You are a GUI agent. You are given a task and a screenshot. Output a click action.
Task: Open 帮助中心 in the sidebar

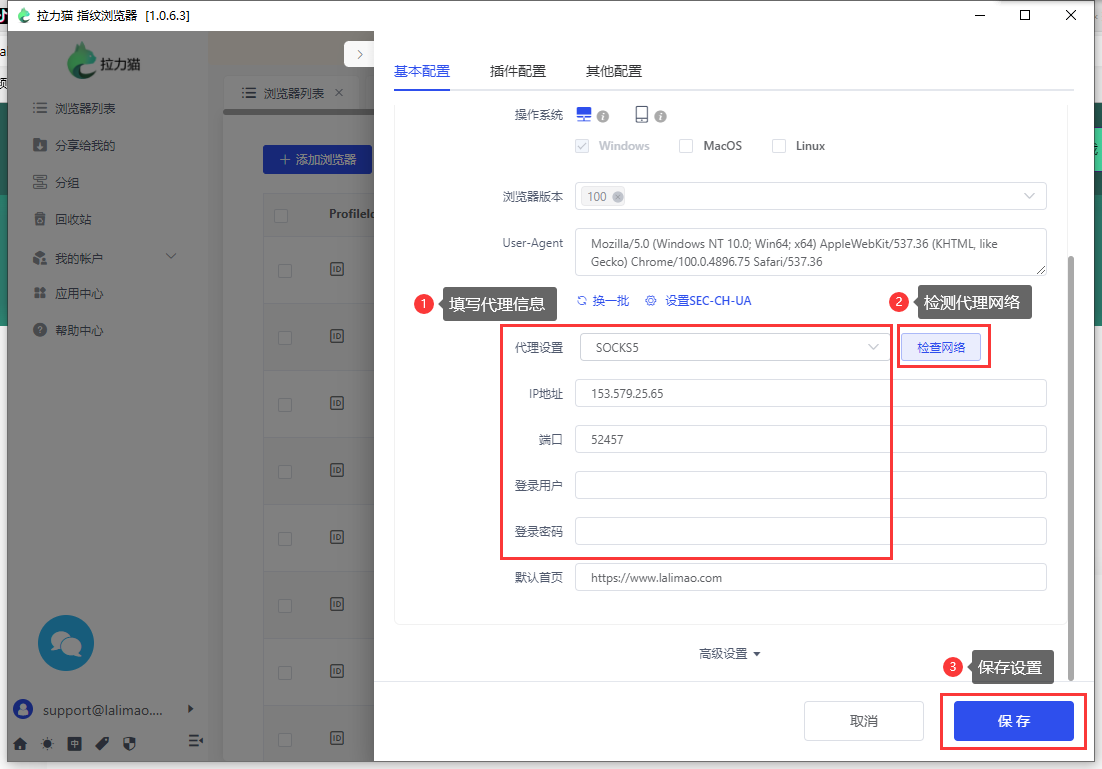(x=68, y=330)
